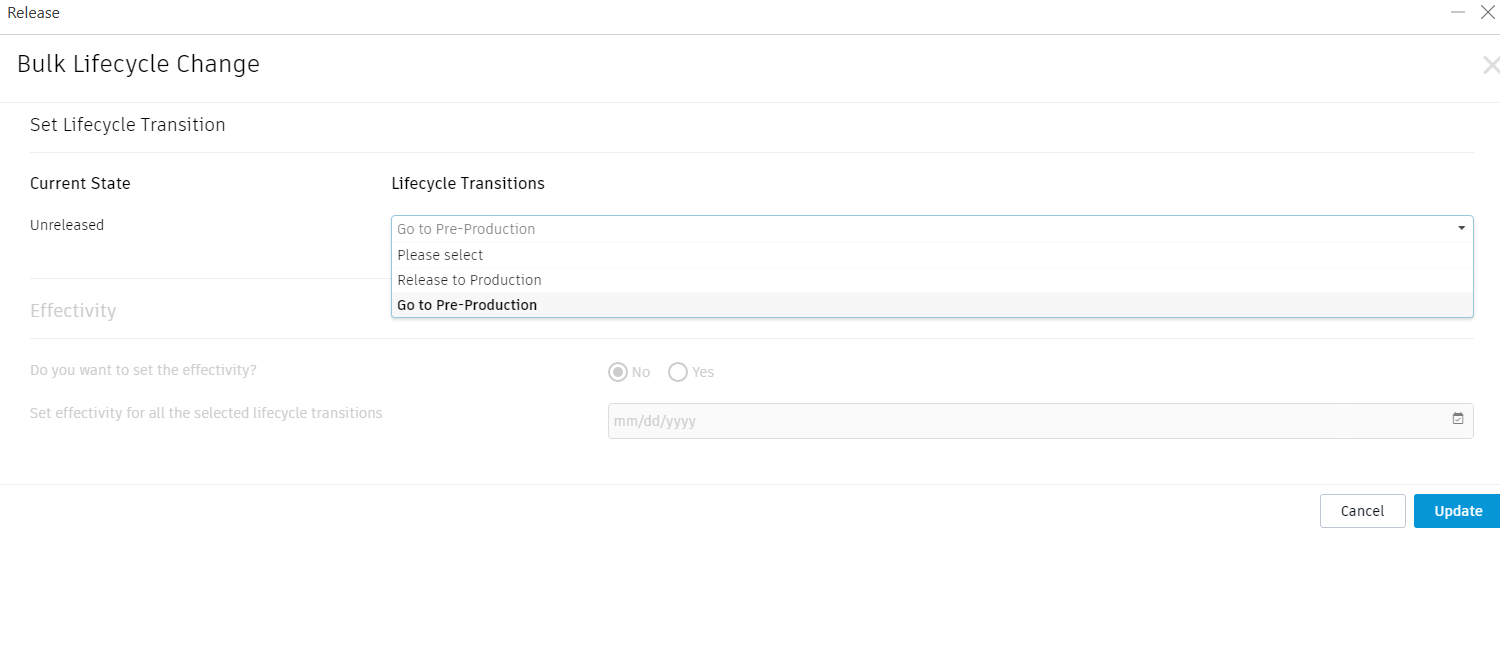1500x660 pixels.
Task: Click the 'Bulk Lifecycle Change' dialog title
Action: (138, 64)
